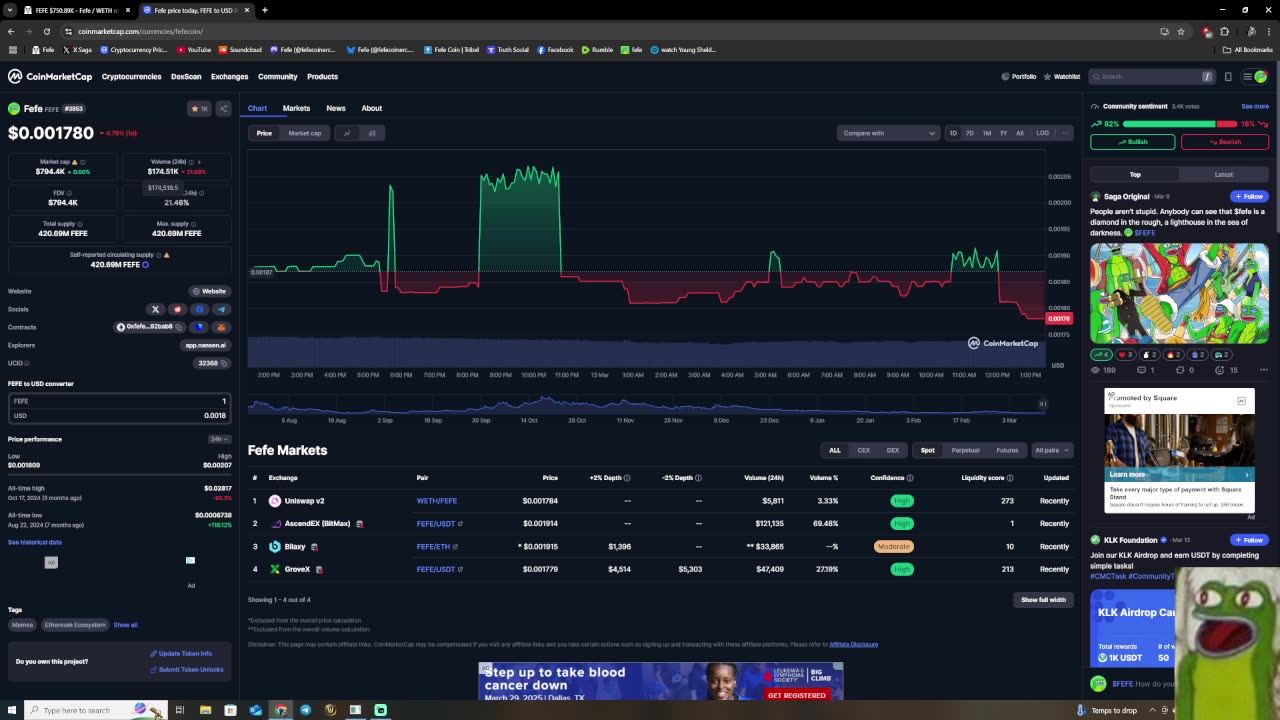Click the browser bookmark star icon
This screenshot has width=1280, height=720.
1181,31
